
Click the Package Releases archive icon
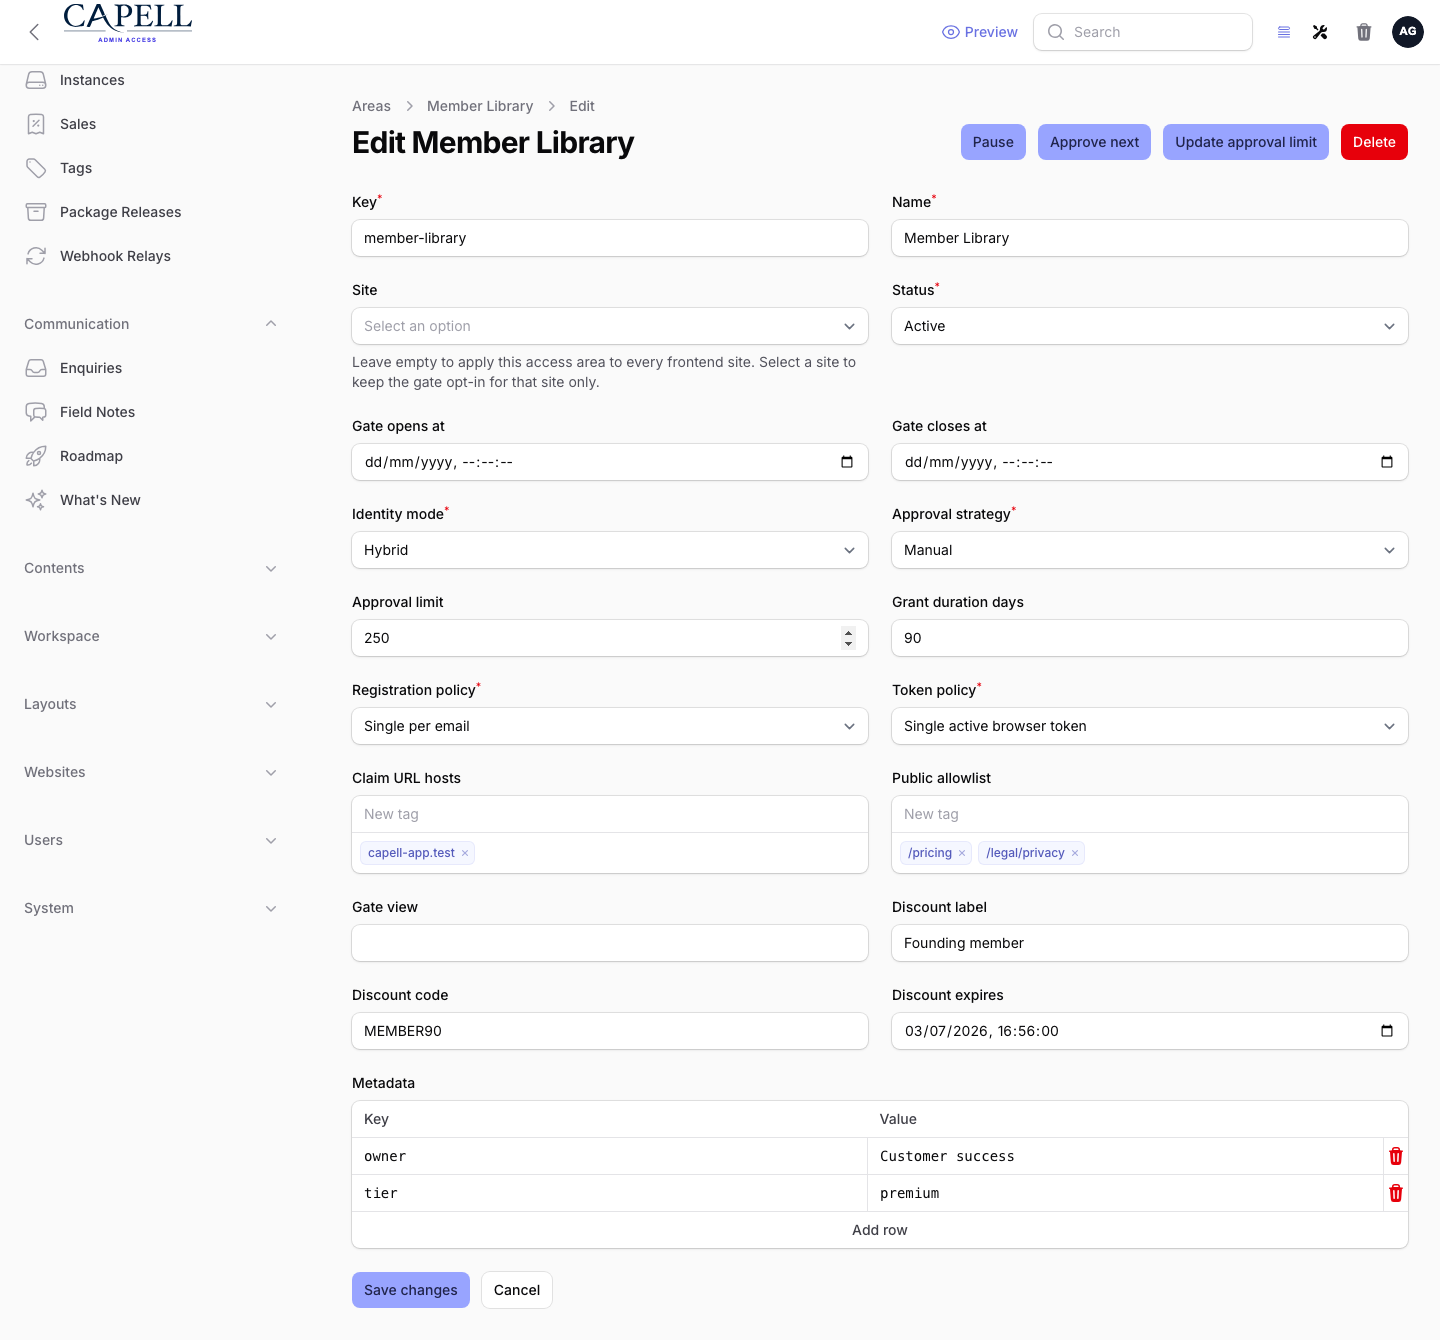(36, 212)
